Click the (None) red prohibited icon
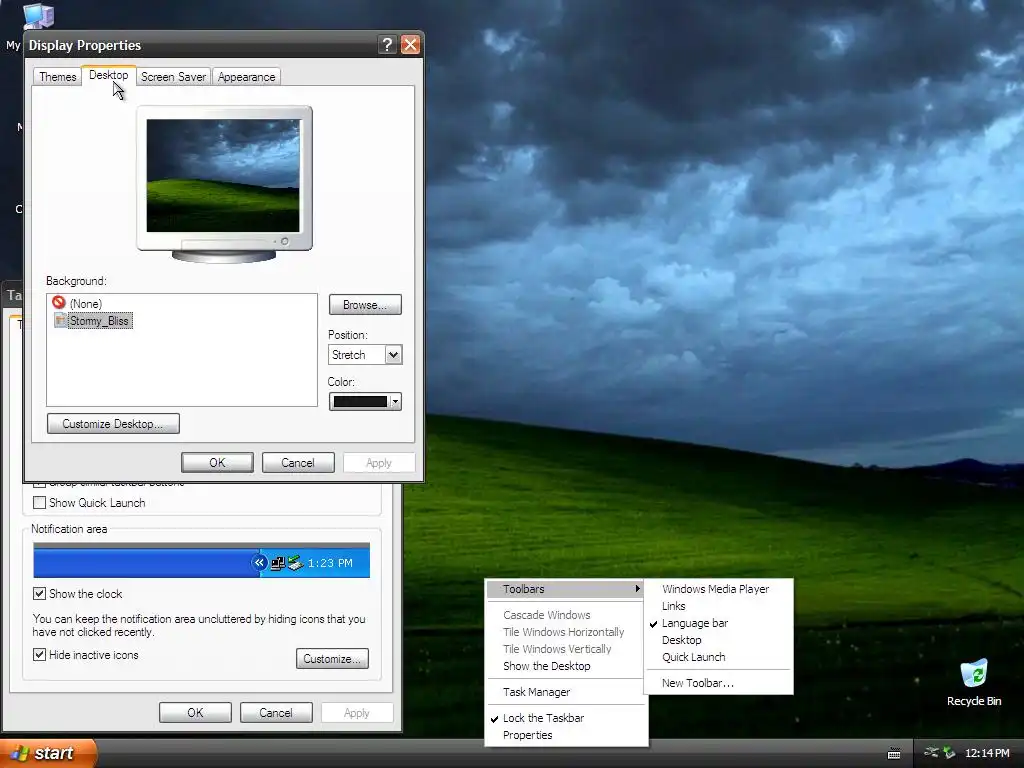The height and width of the screenshot is (768, 1024). point(59,302)
